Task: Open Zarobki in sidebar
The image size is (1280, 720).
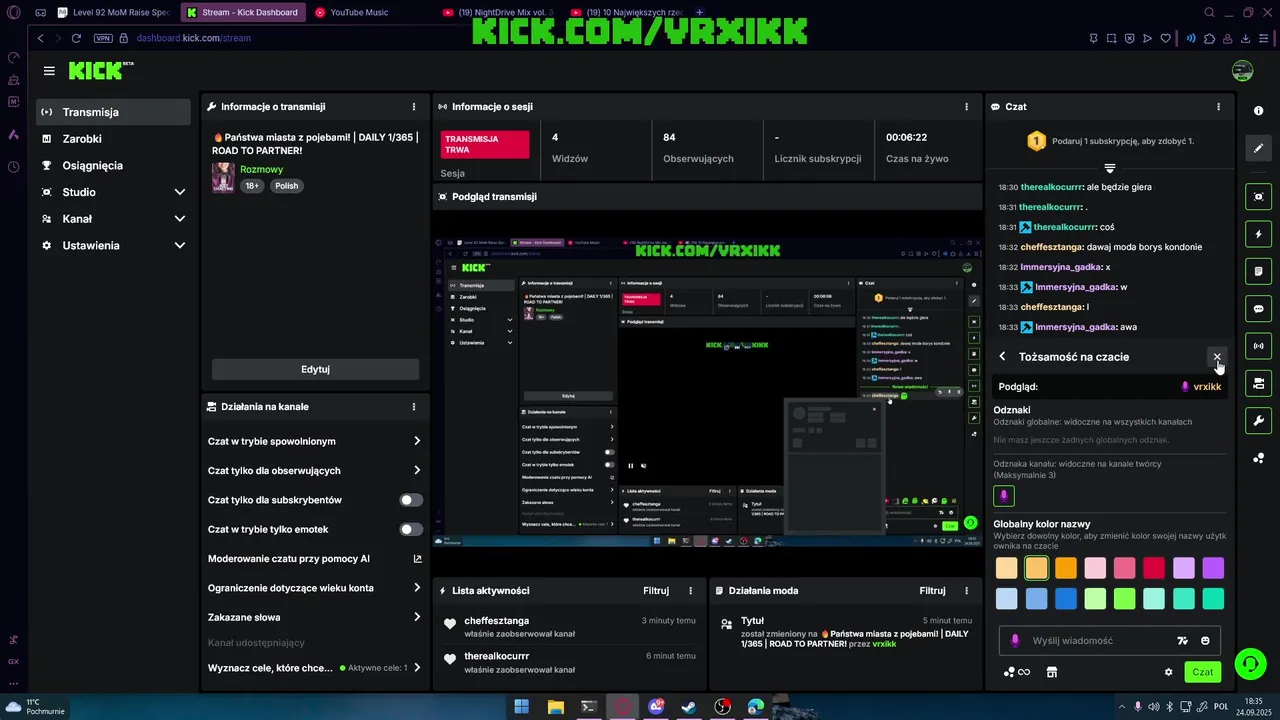Action: [113, 139]
